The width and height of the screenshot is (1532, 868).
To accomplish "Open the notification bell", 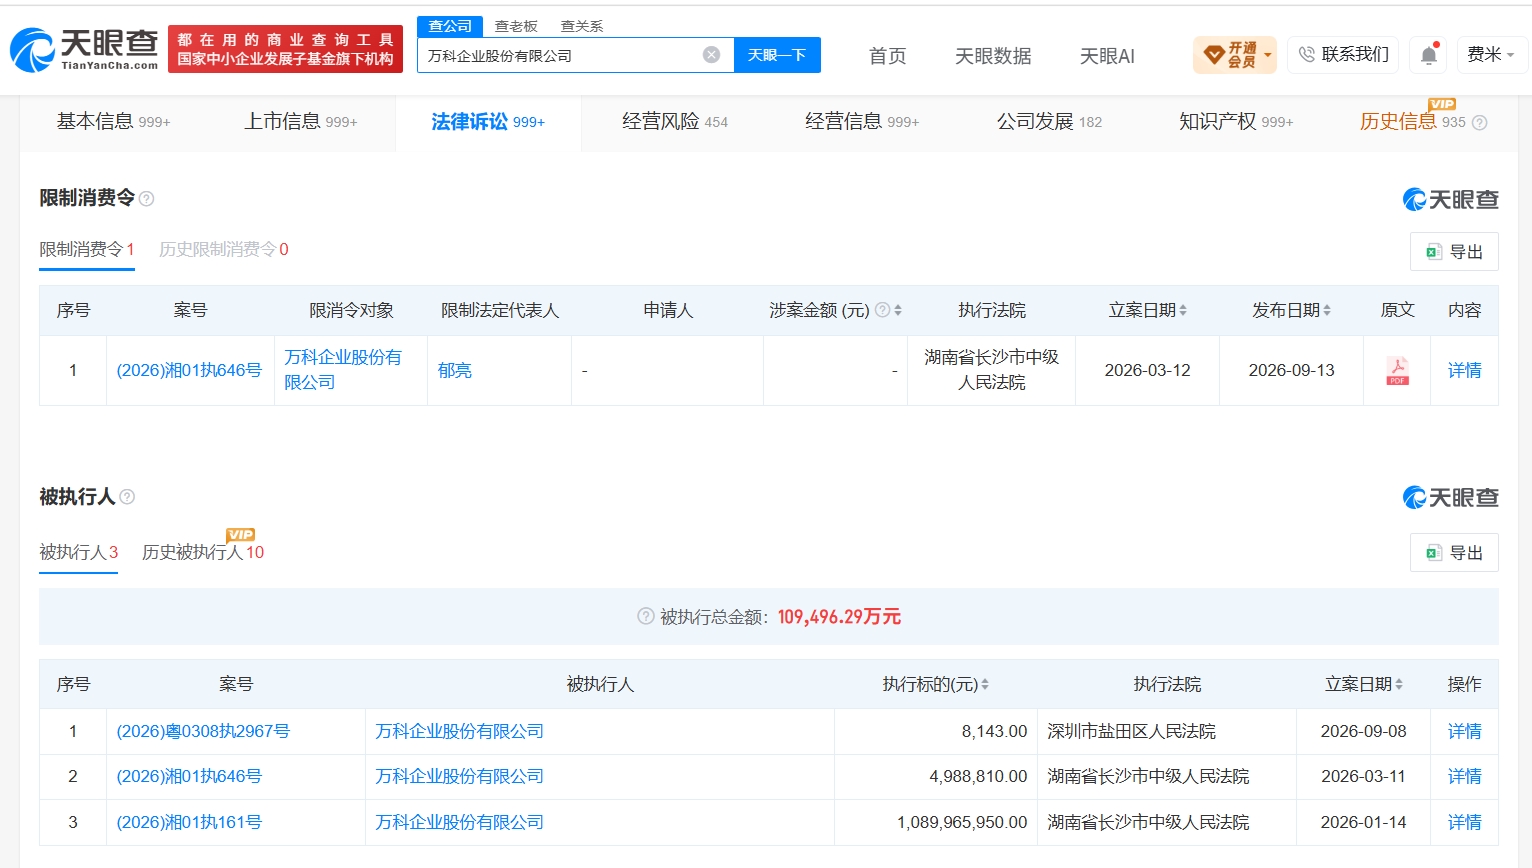I will pyautogui.click(x=1429, y=55).
